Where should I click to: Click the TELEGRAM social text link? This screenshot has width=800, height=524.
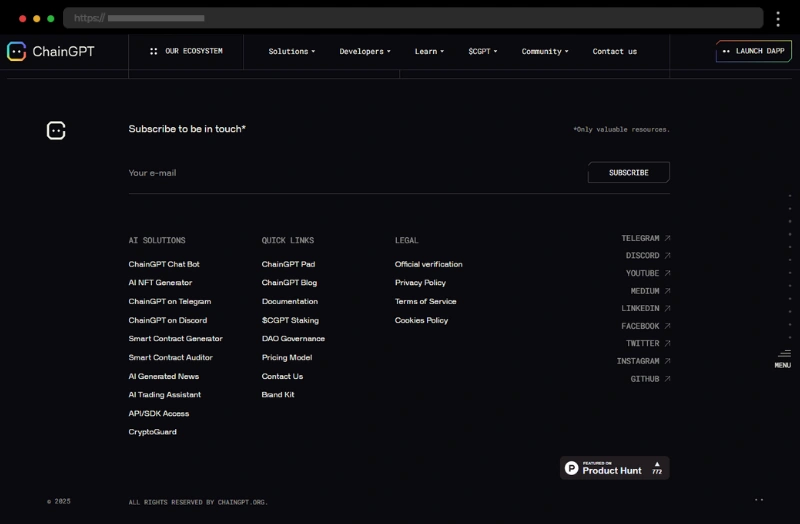tap(640, 238)
